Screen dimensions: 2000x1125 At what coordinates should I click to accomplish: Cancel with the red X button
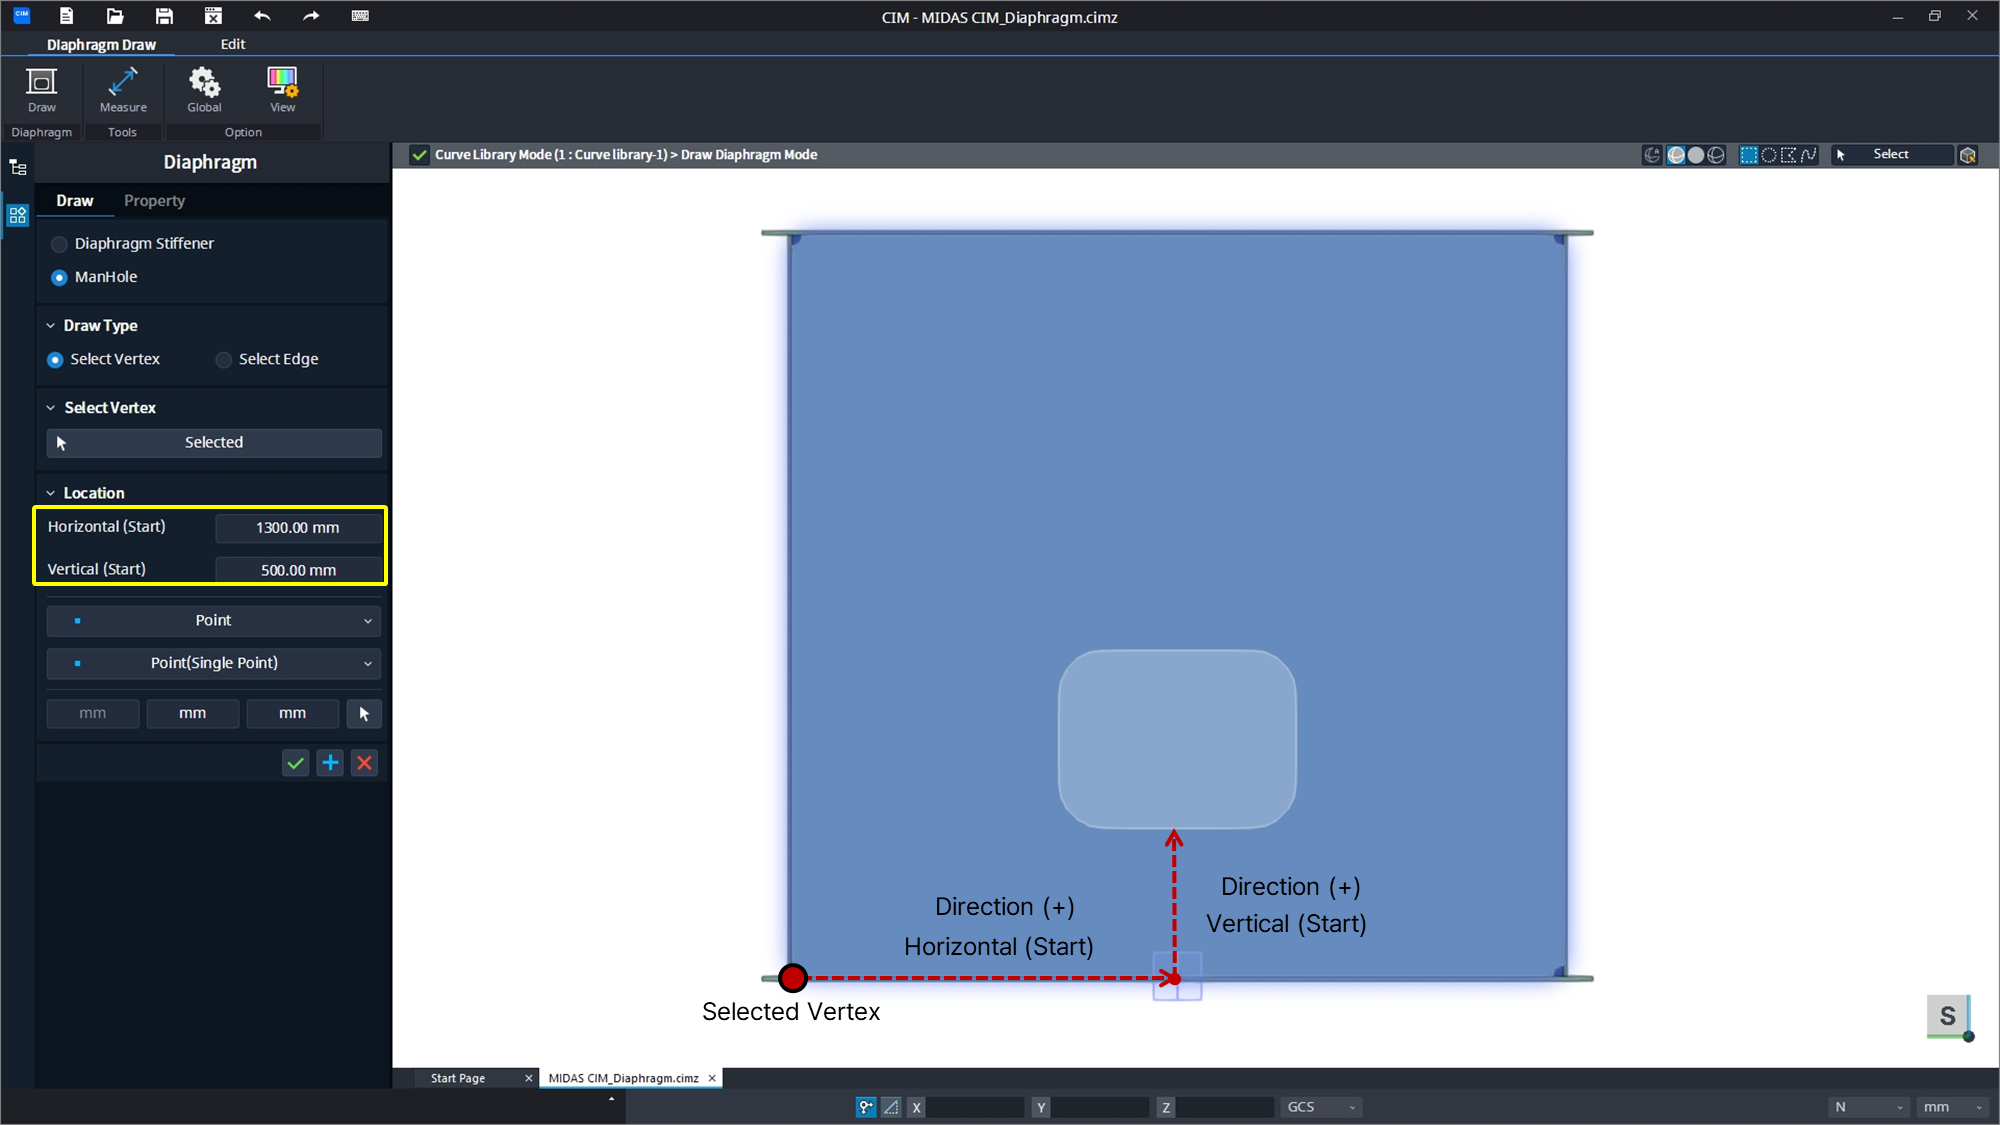pos(365,764)
